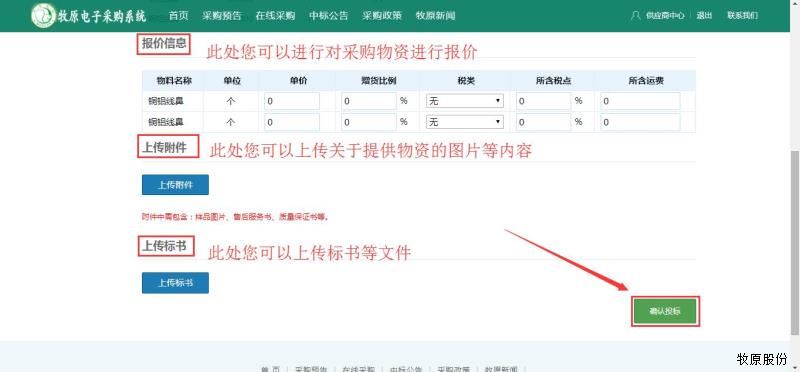Click the red 附件中需包含 note text
The image size is (800, 372).
(x=235, y=217)
